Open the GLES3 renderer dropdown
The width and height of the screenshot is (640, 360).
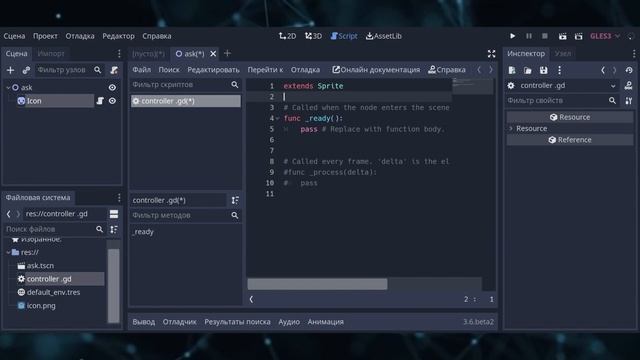coord(605,36)
